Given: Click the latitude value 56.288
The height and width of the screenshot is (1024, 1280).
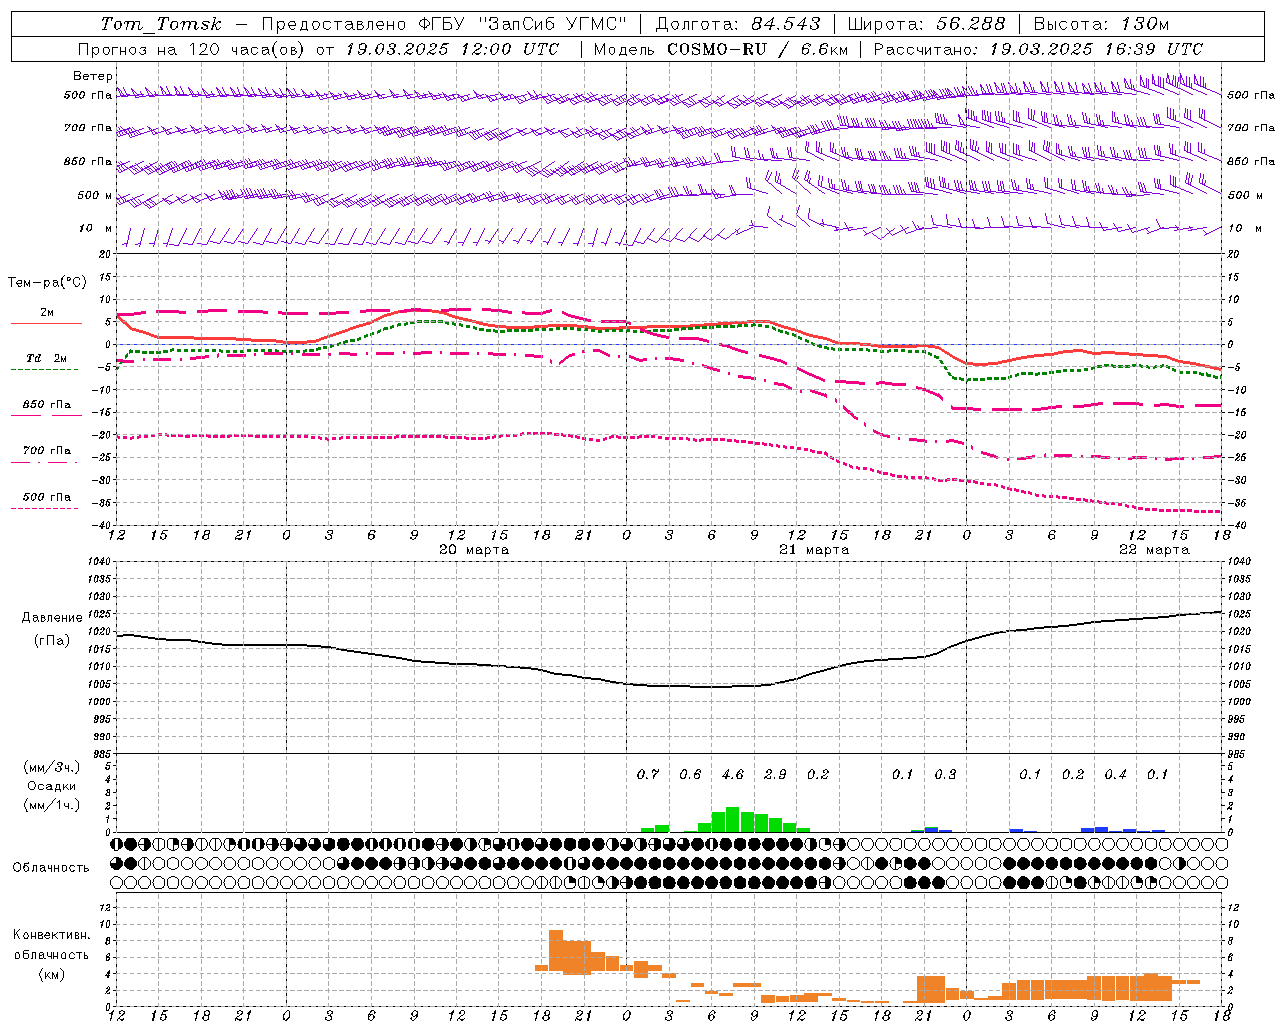Looking at the screenshot, I should pos(970,24).
